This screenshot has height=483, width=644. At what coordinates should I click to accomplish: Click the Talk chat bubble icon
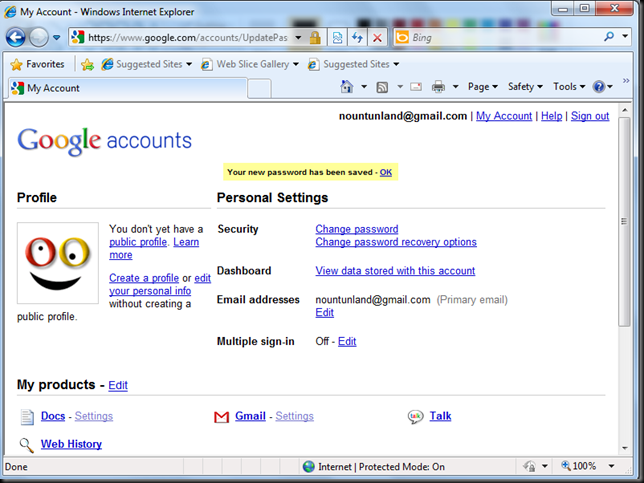[x=415, y=416]
